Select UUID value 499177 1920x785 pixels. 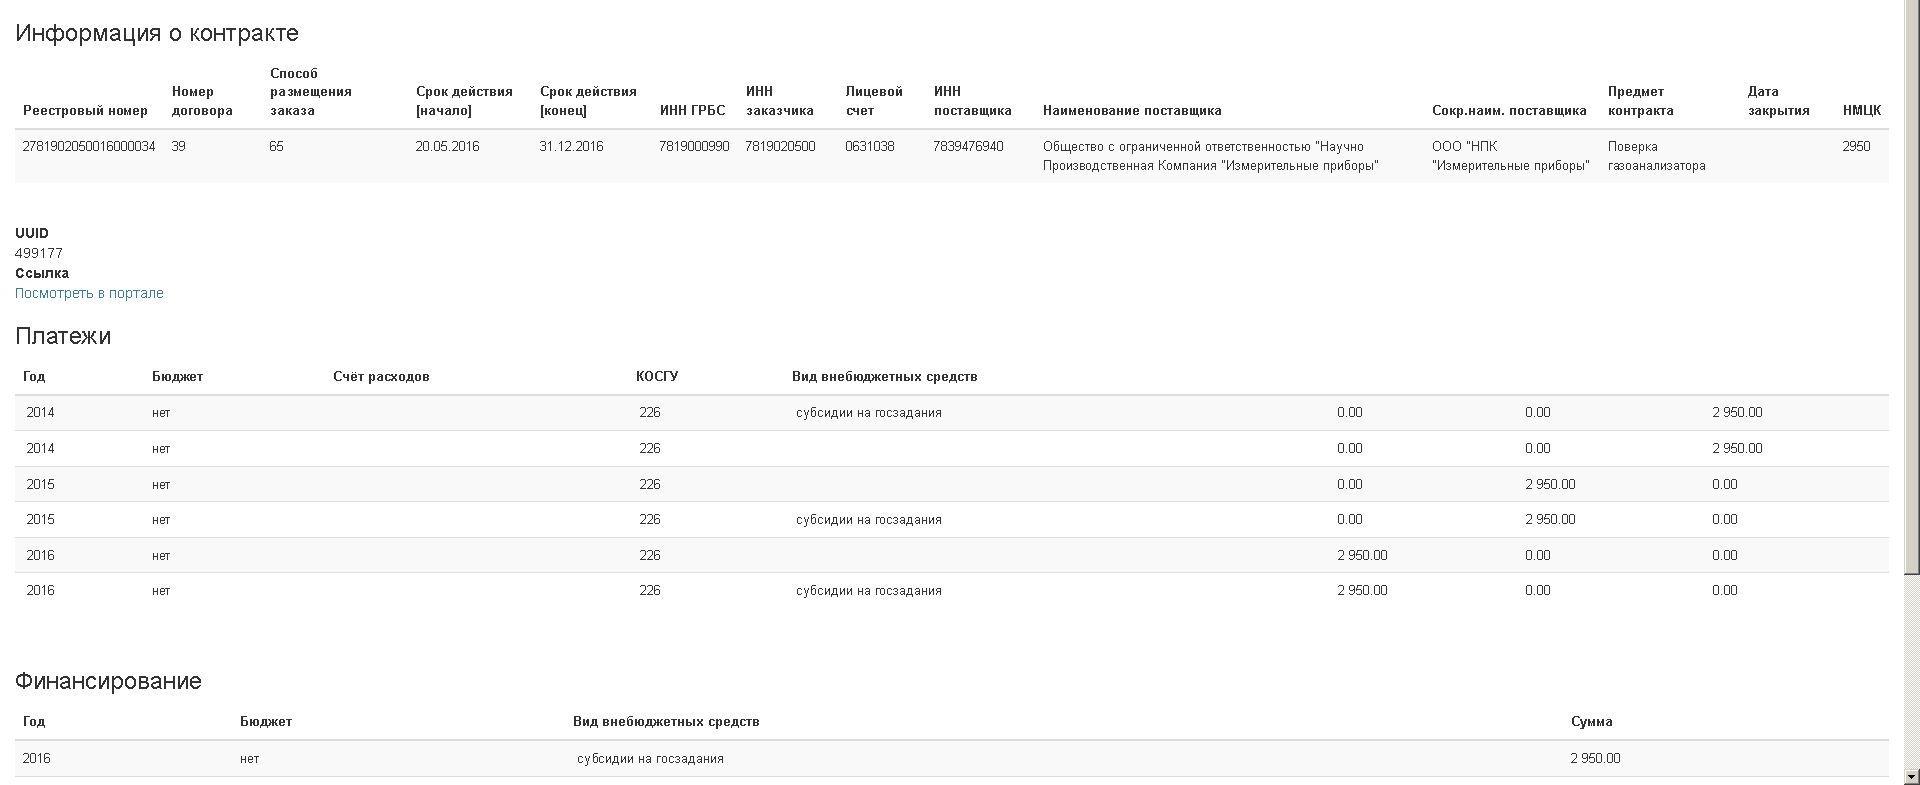pos(39,253)
